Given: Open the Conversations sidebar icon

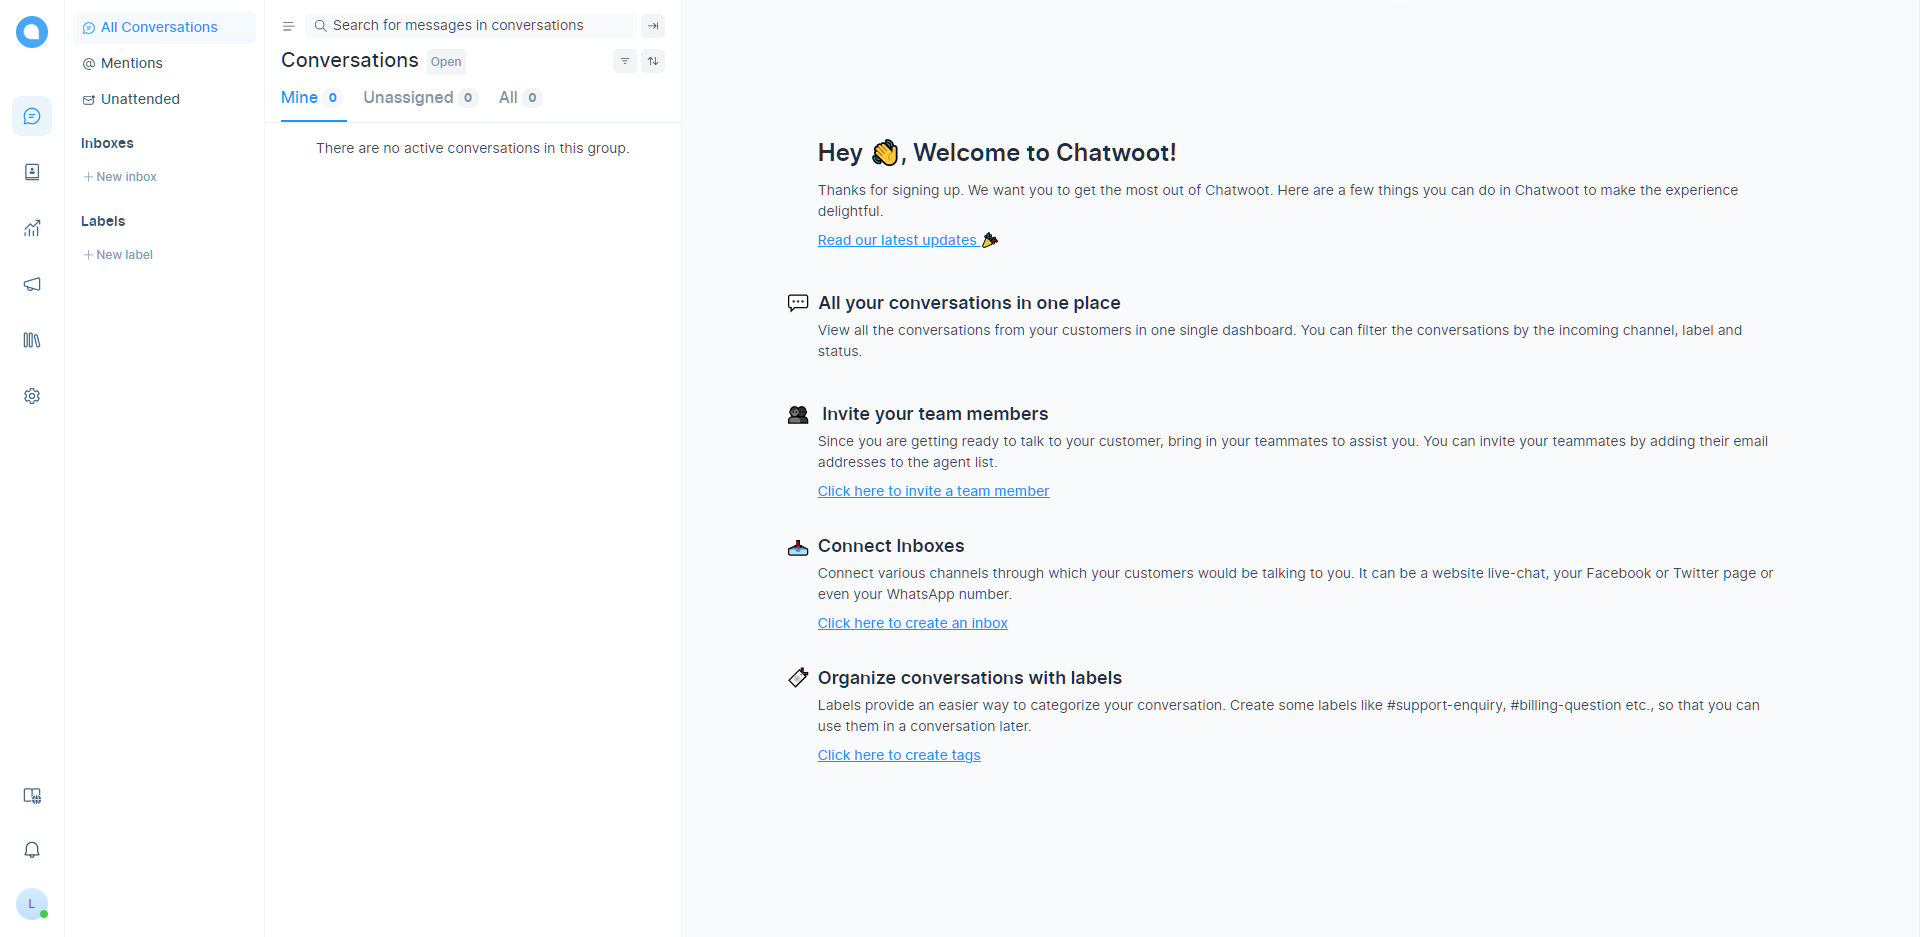Looking at the screenshot, I should 32,116.
